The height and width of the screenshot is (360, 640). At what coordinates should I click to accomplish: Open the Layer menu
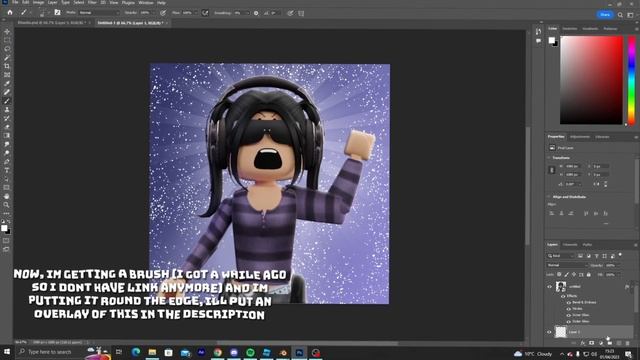click(53, 2)
